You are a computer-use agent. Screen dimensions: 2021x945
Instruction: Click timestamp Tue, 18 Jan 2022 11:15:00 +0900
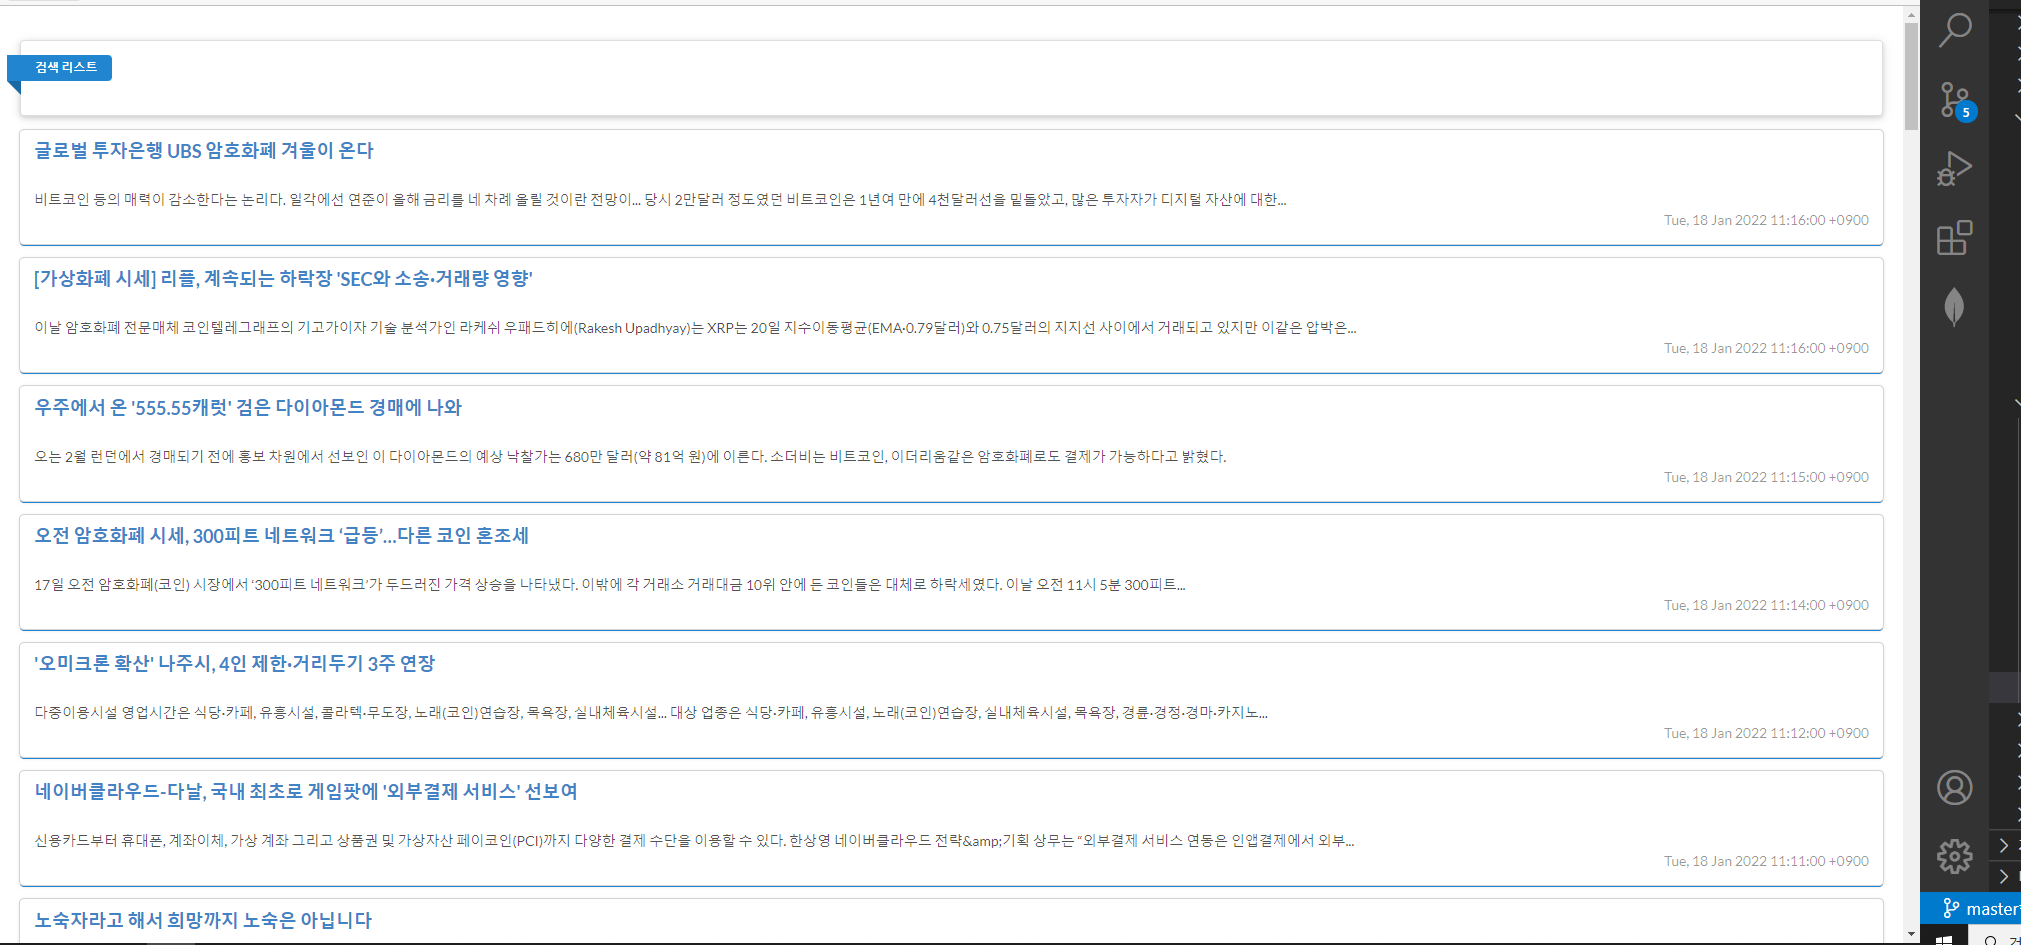click(x=1766, y=477)
